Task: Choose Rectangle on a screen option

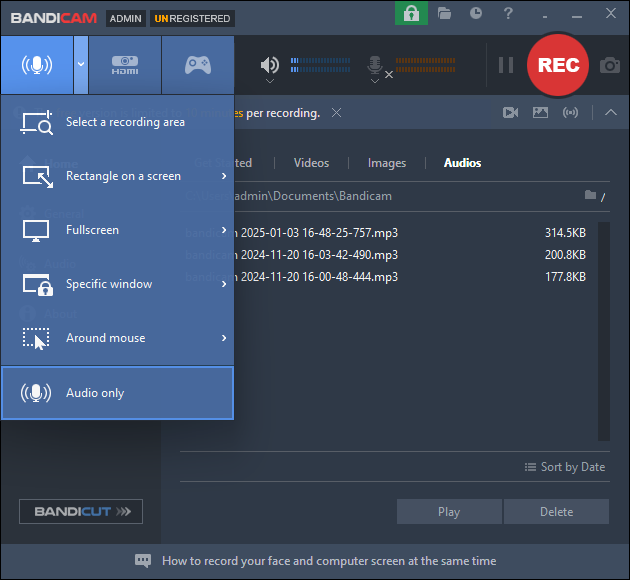Action: [117, 176]
